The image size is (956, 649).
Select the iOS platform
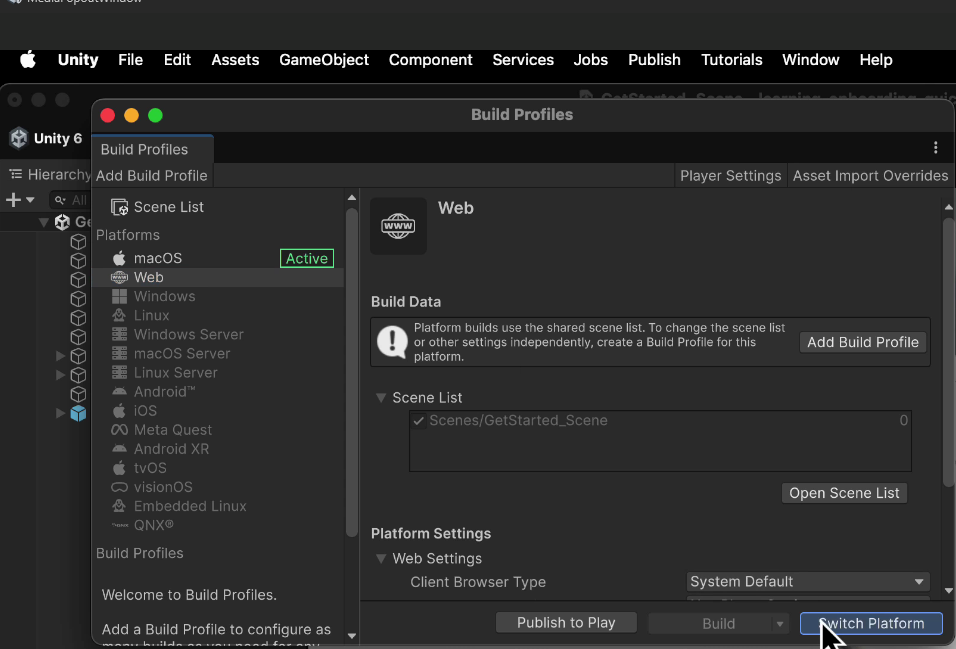(218, 411)
